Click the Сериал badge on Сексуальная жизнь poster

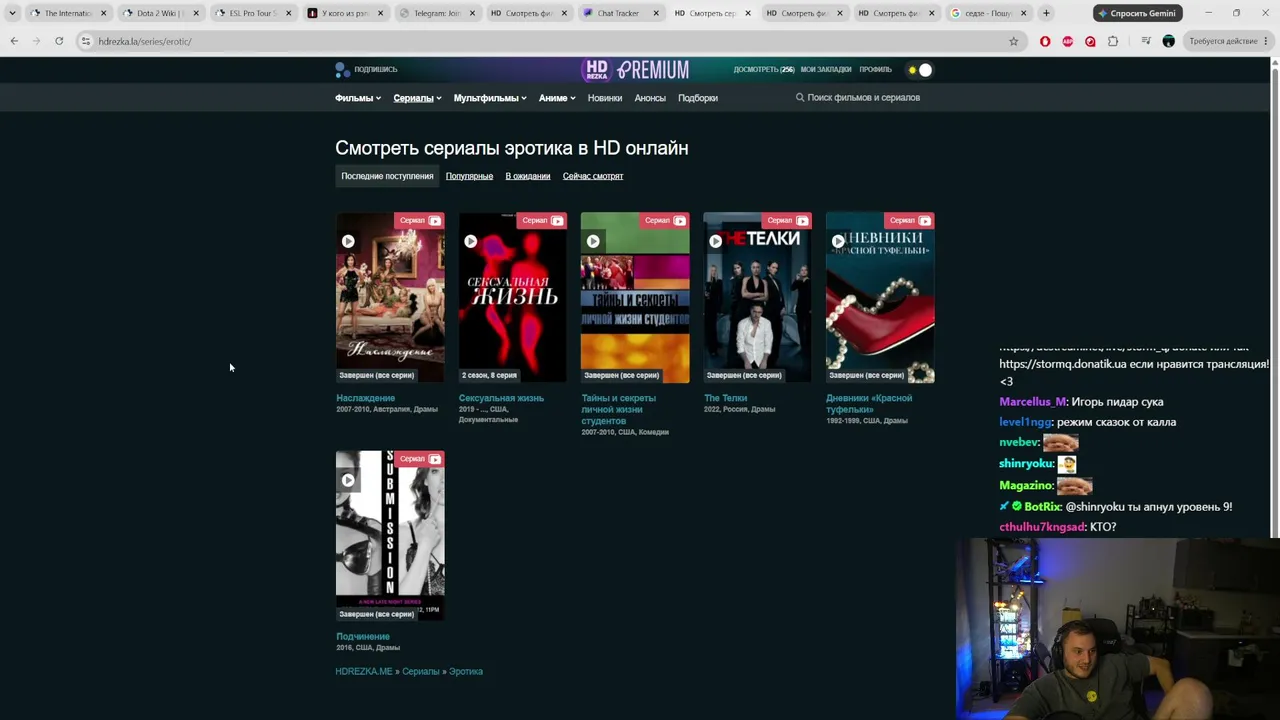pos(542,220)
